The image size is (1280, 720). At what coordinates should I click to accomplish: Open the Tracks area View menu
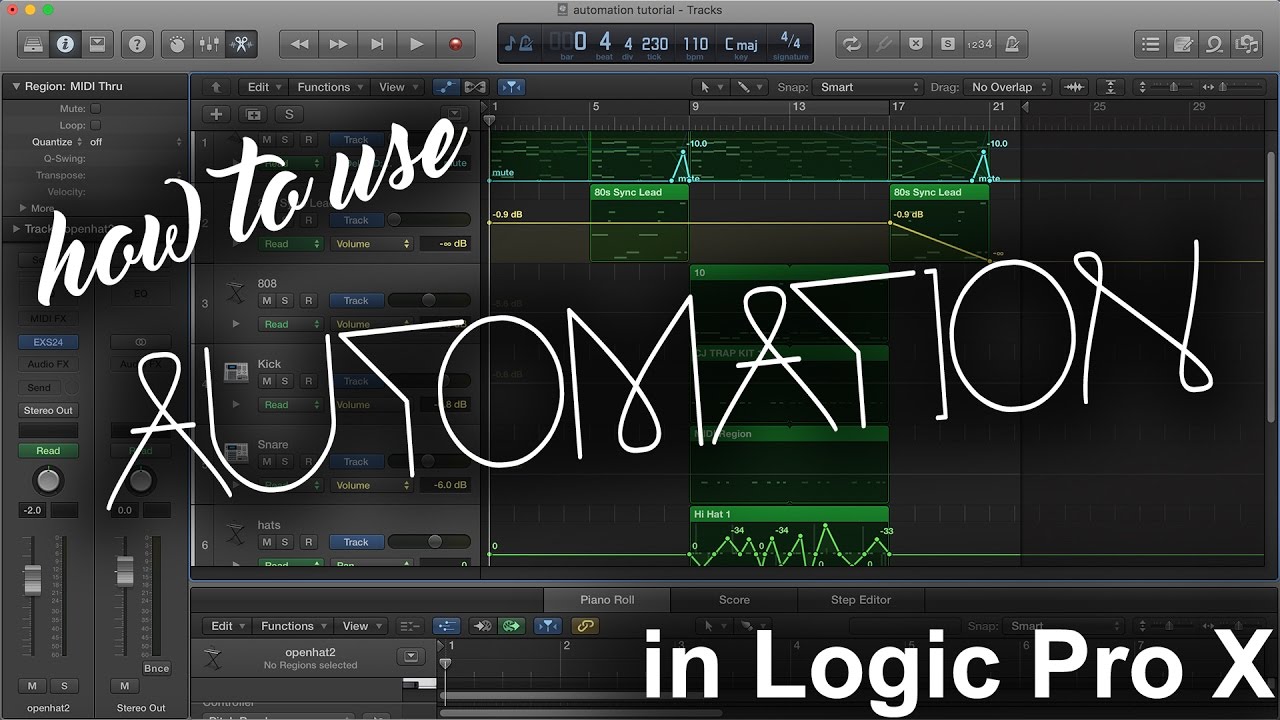(397, 87)
